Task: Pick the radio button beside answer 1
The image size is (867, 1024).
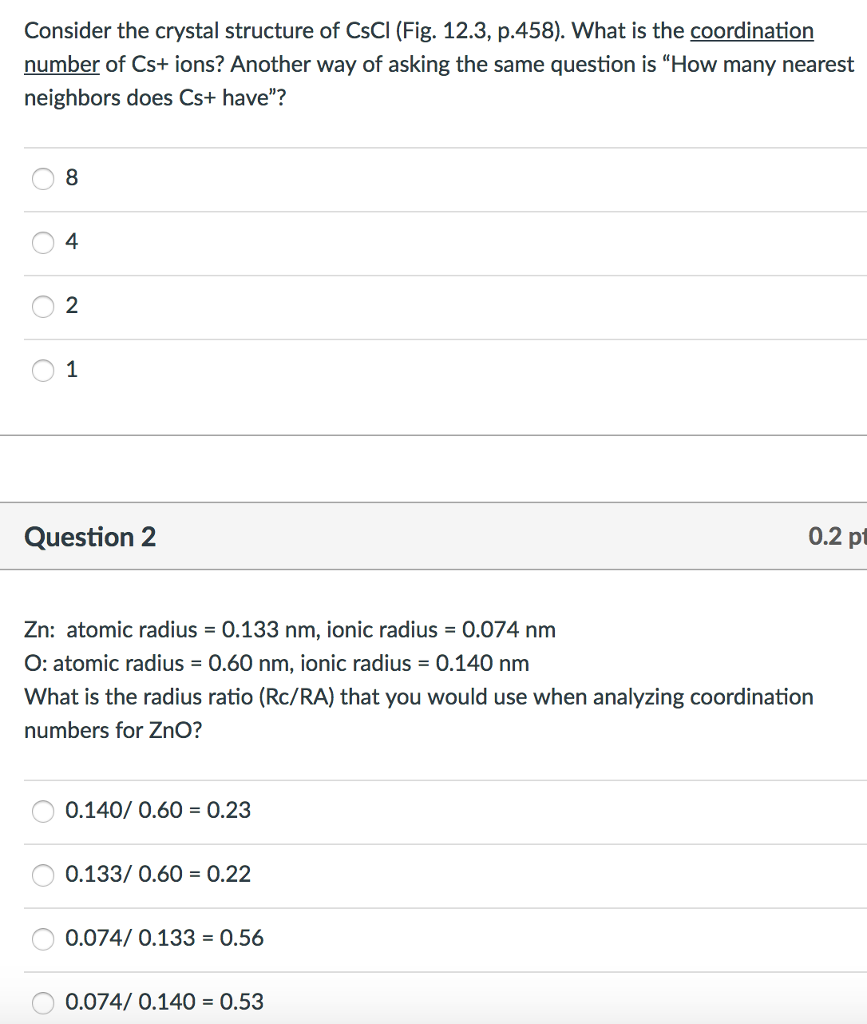Action: click(43, 370)
